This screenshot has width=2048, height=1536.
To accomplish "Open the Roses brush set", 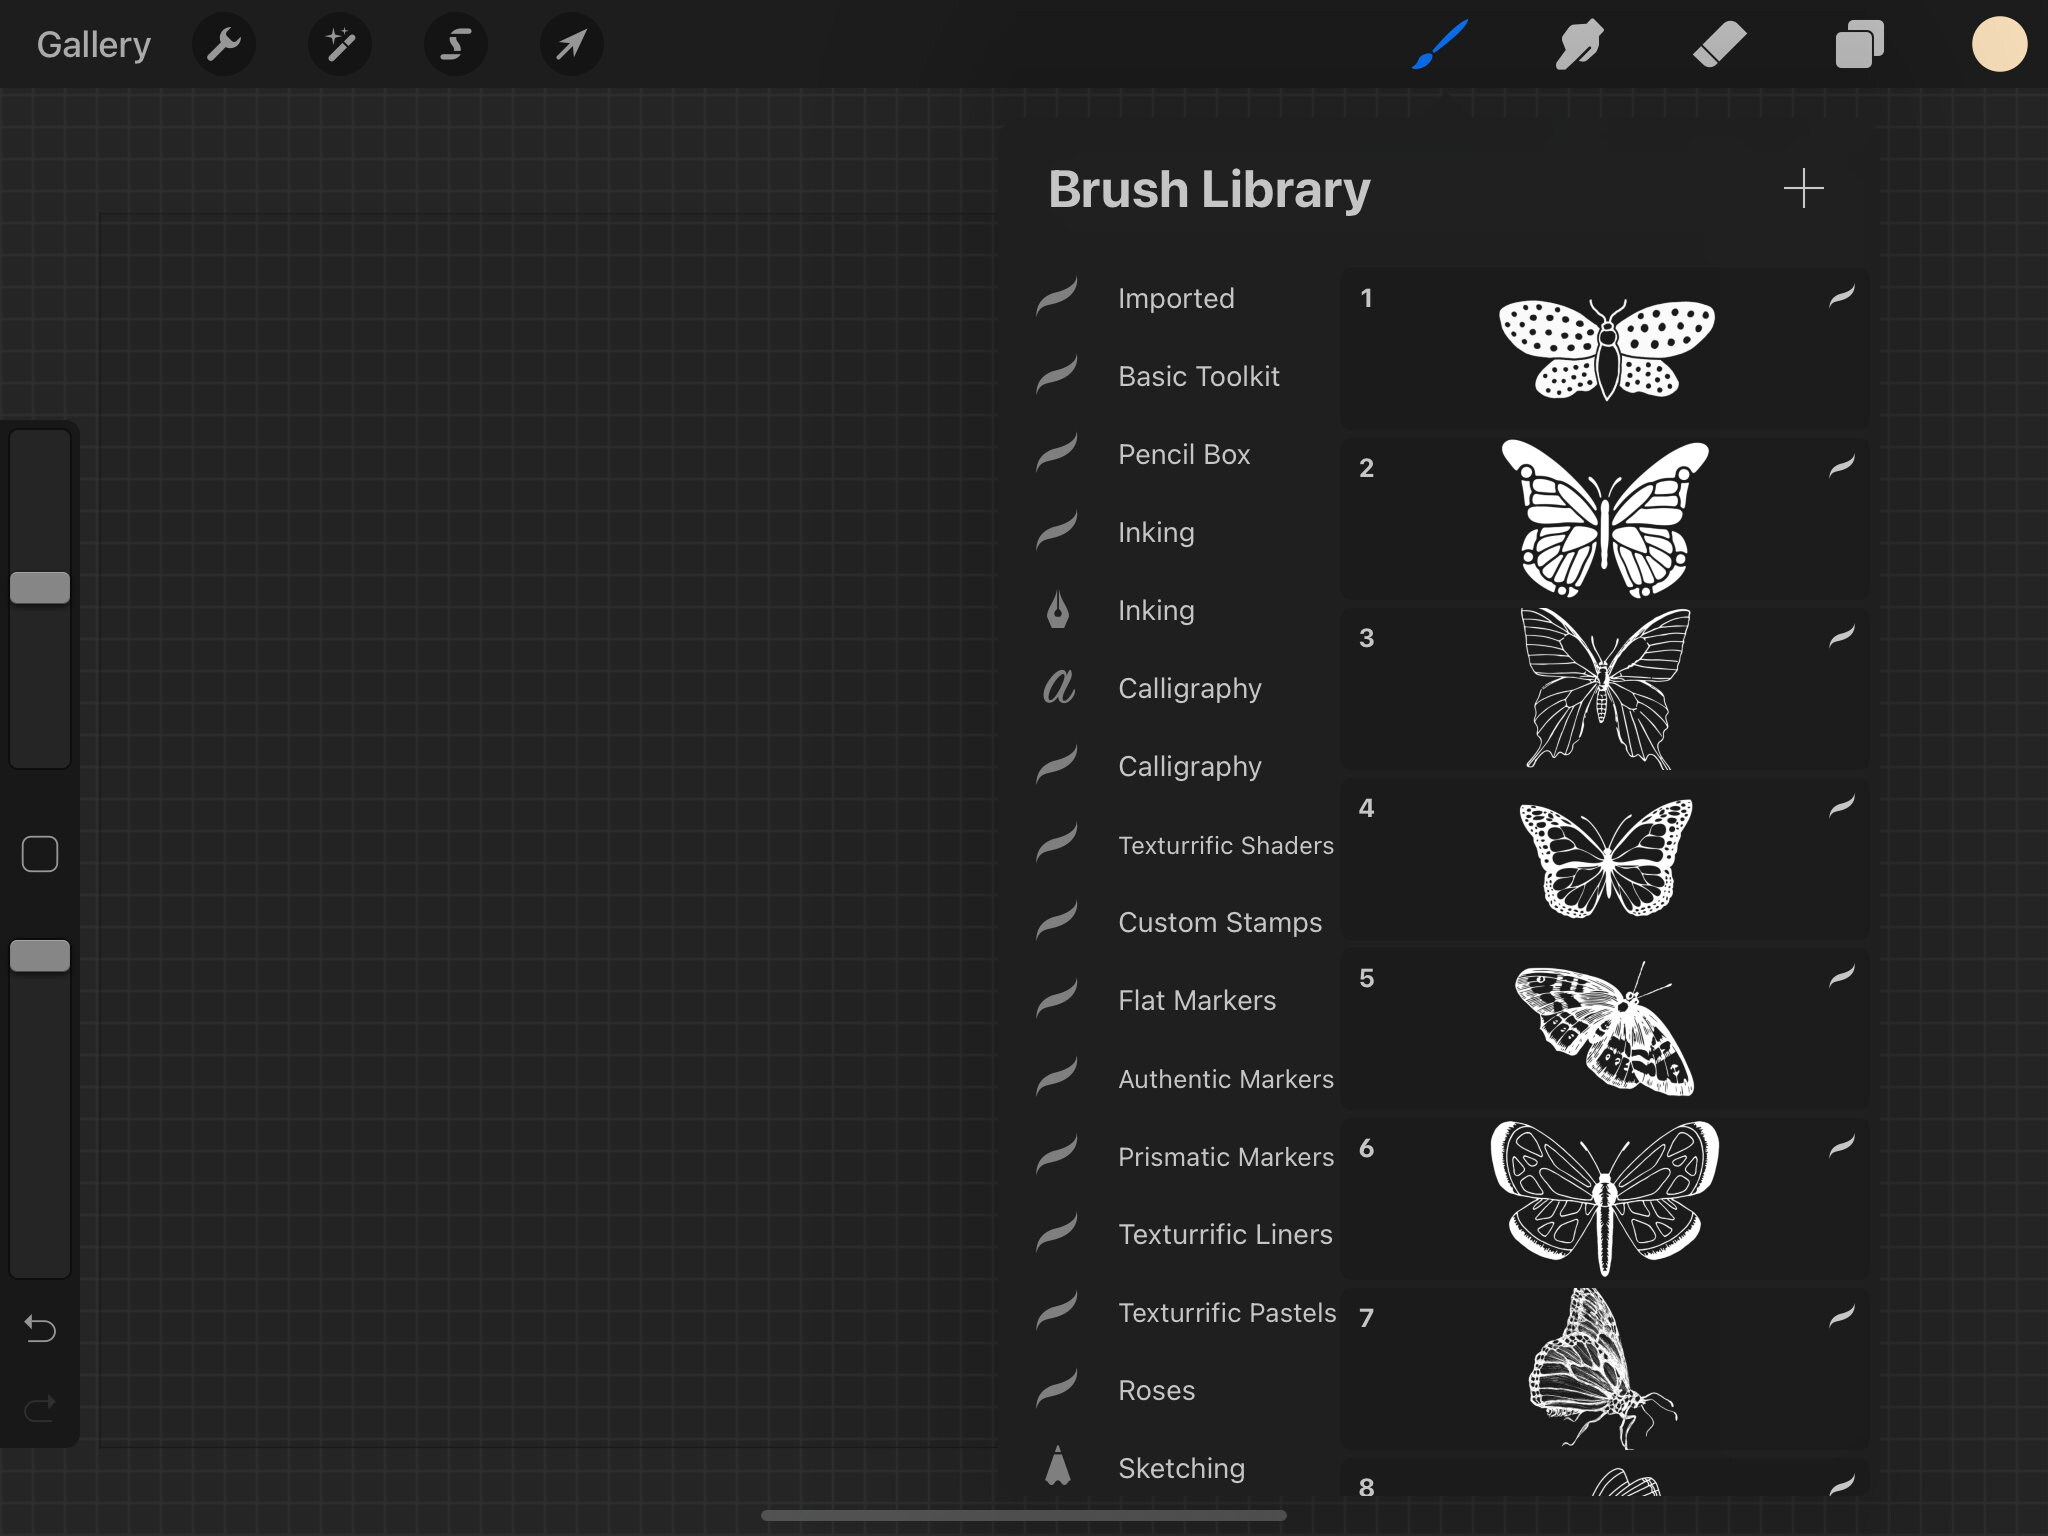I will 1155,1390.
